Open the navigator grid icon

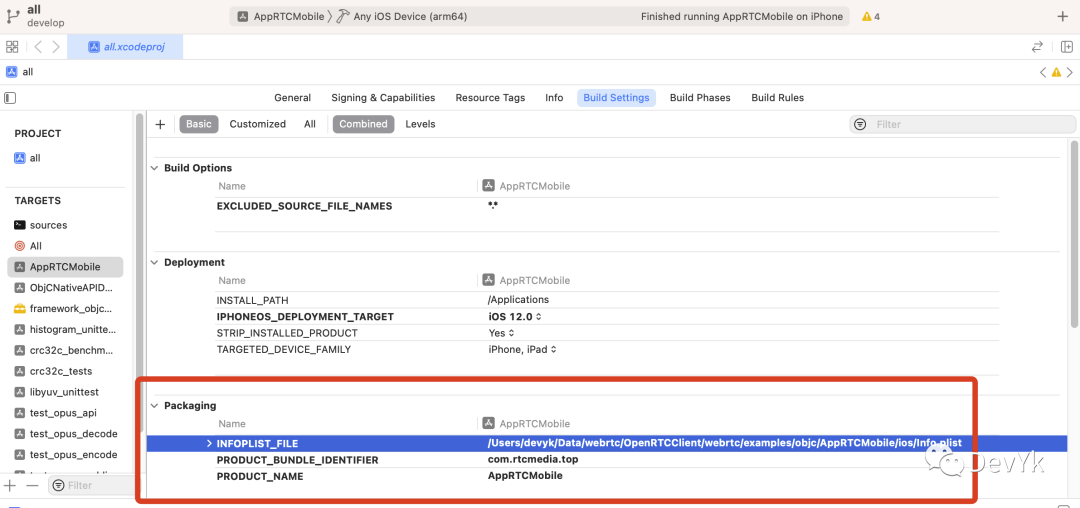point(12,47)
